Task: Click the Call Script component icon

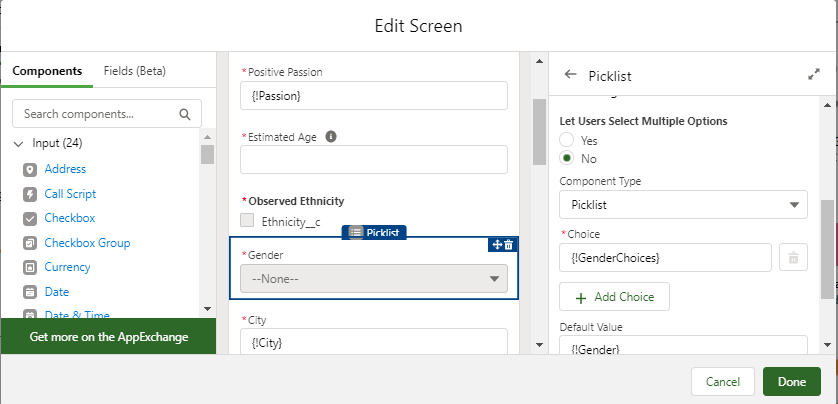Action: 30,194
